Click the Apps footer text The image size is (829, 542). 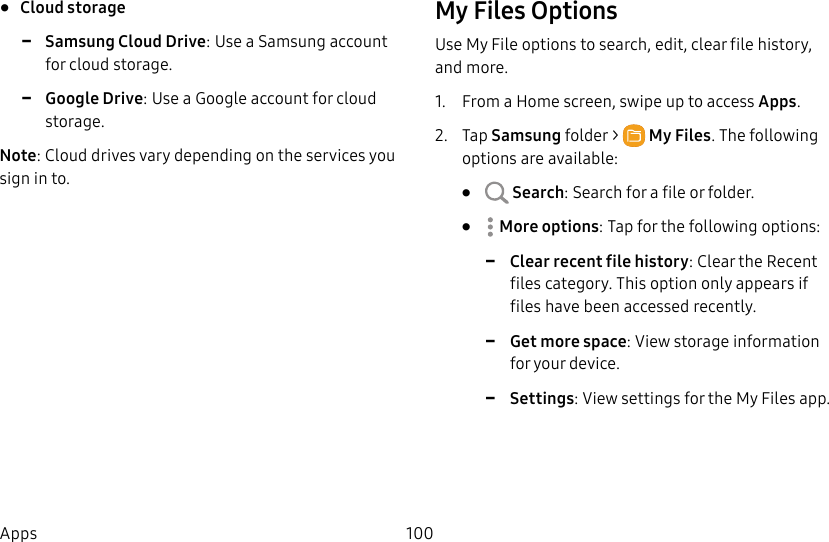coord(19,533)
